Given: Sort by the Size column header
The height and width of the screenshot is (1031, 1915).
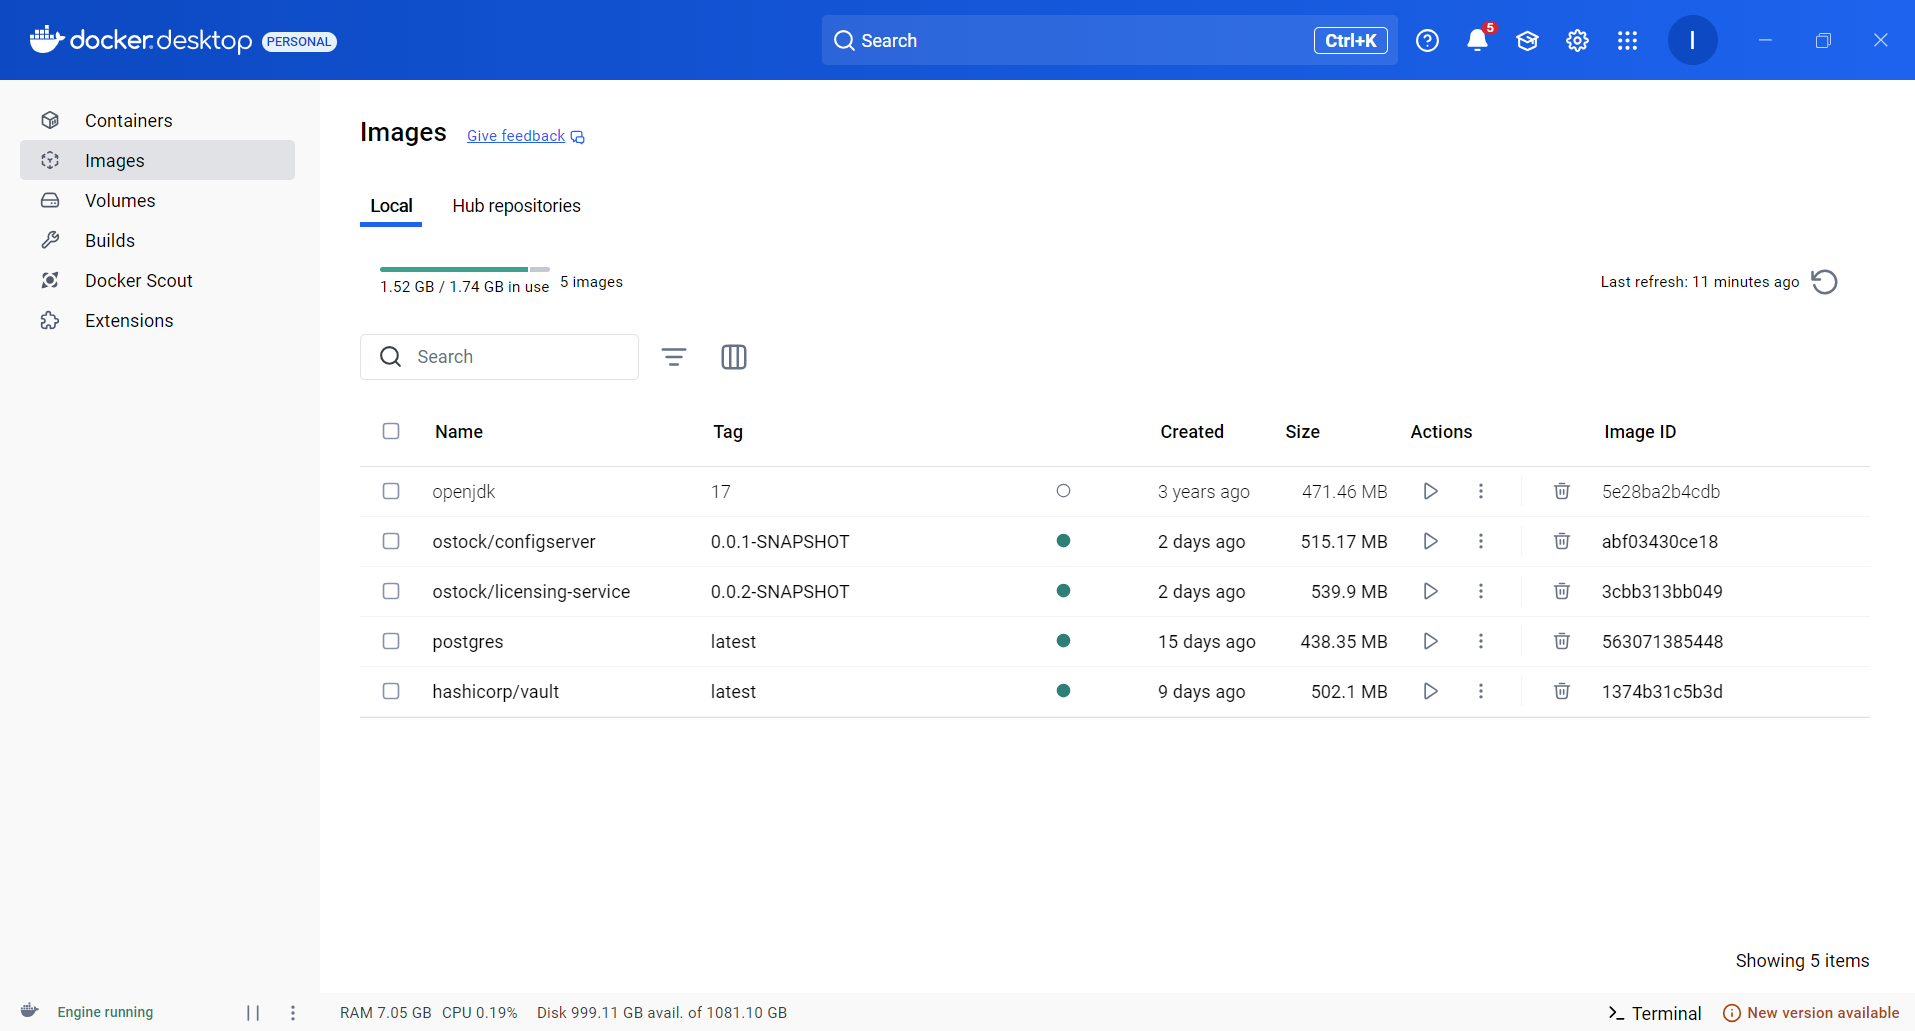Looking at the screenshot, I should (1302, 432).
